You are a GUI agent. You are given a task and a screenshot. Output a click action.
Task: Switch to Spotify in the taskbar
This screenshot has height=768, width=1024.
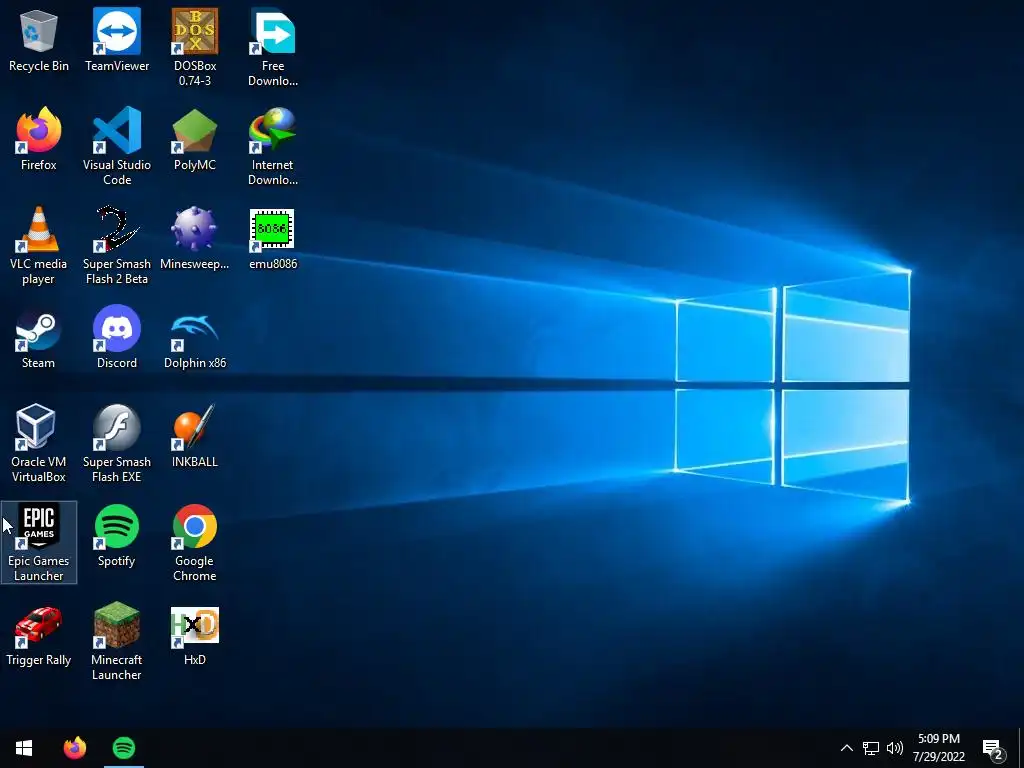point(123,748)
